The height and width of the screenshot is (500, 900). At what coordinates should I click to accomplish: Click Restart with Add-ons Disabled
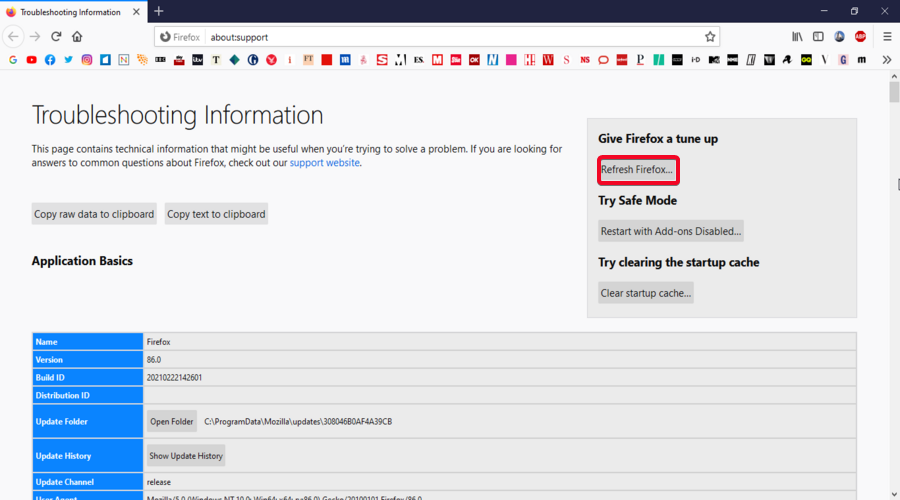[x=671, y=231]
